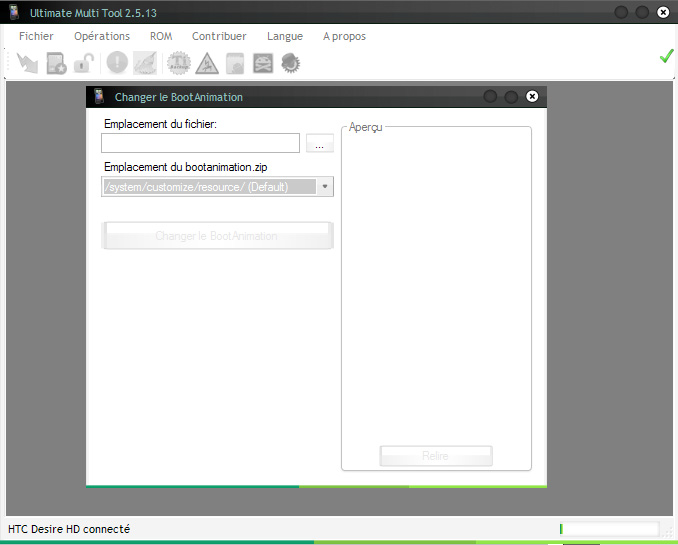
Task: Click the HTC Desire HD connecté status text
Action: (69, 529)
